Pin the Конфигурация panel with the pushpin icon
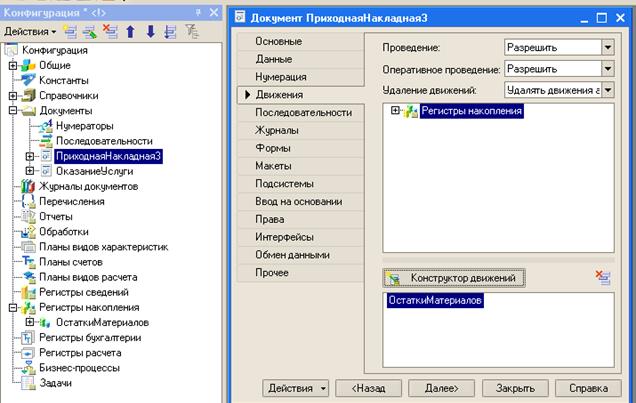 (198, 13)
